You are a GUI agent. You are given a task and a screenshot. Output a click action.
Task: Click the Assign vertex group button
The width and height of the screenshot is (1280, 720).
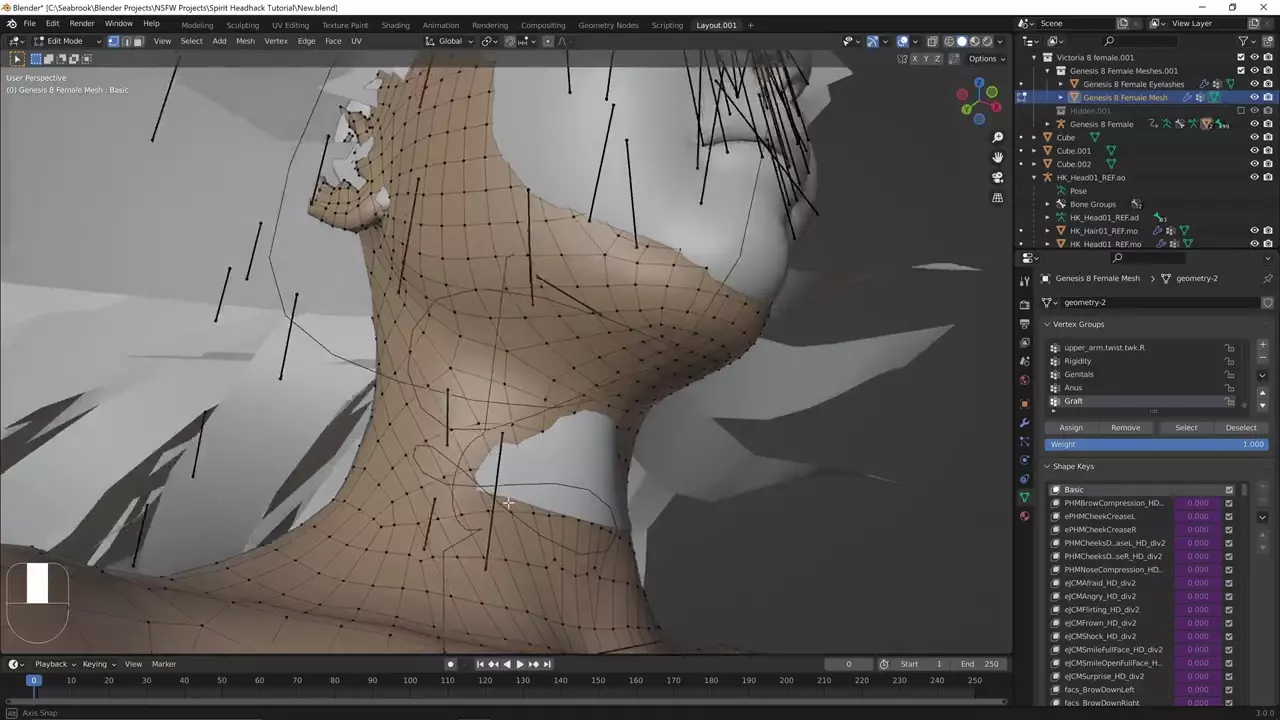pos(1070,428)
